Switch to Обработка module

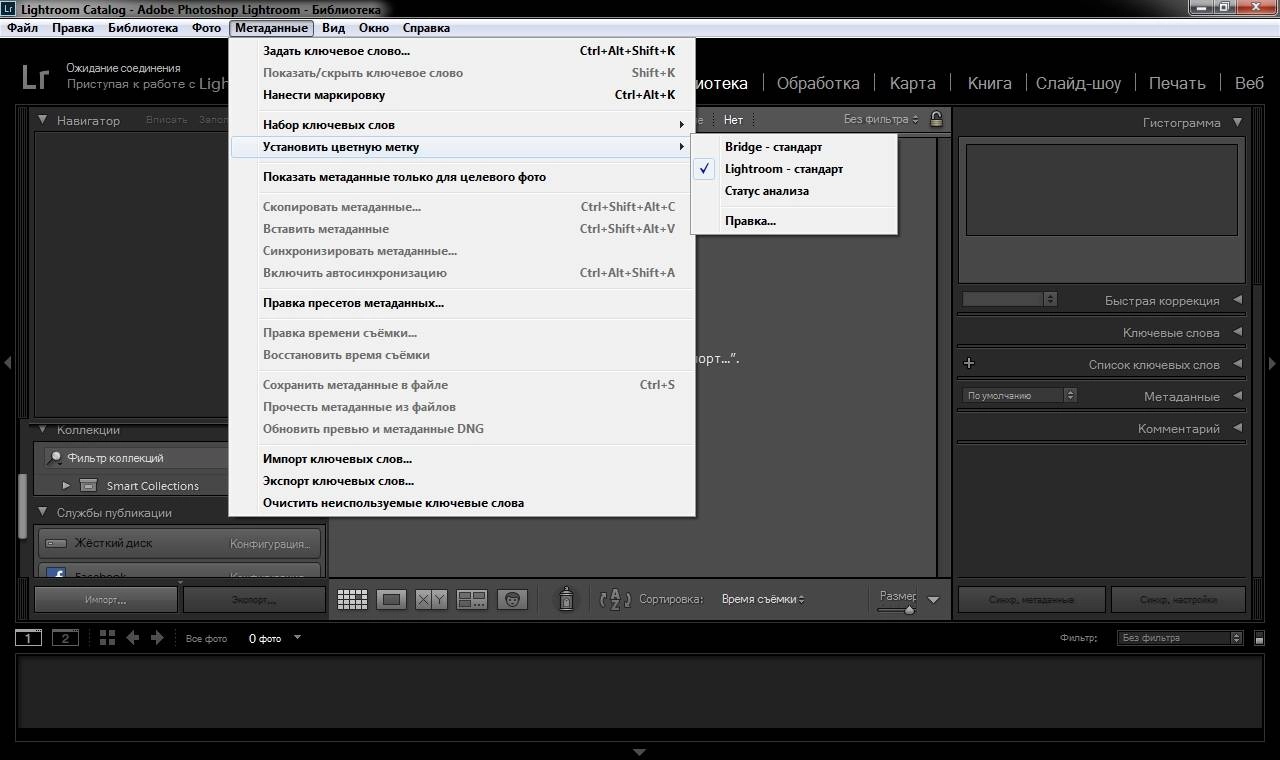(818, 83)
